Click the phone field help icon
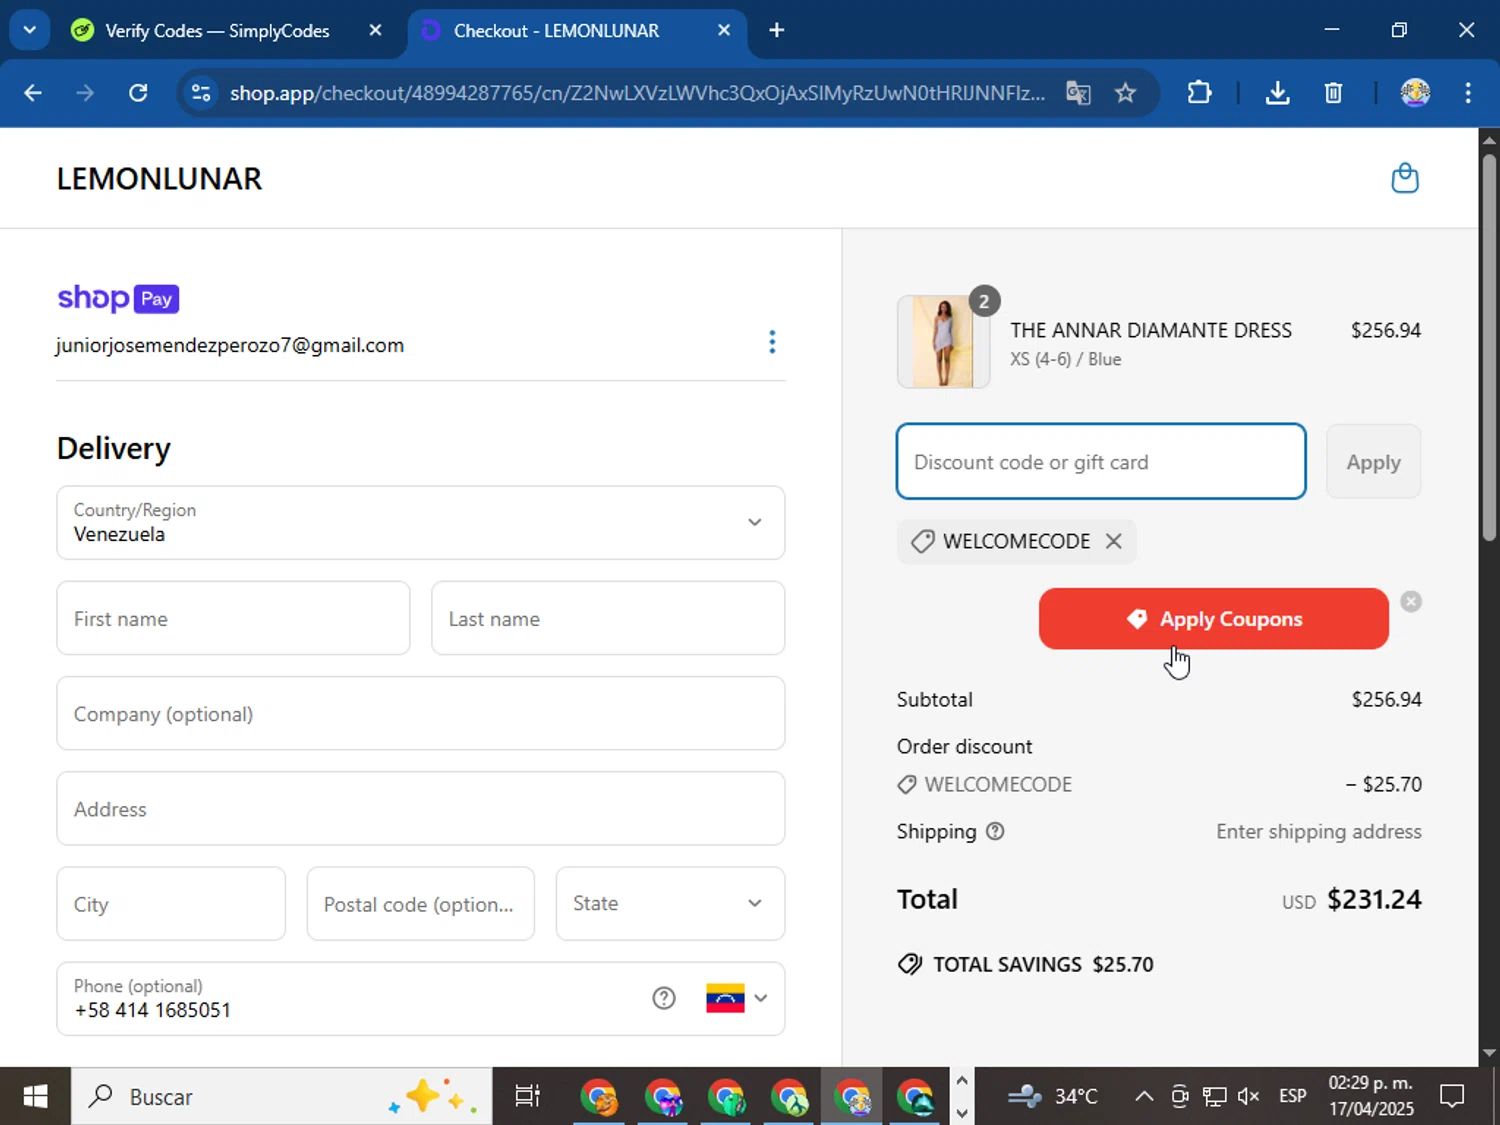Image resolution: width=1500 pixels, height=1125 pixels. point(664,998)
